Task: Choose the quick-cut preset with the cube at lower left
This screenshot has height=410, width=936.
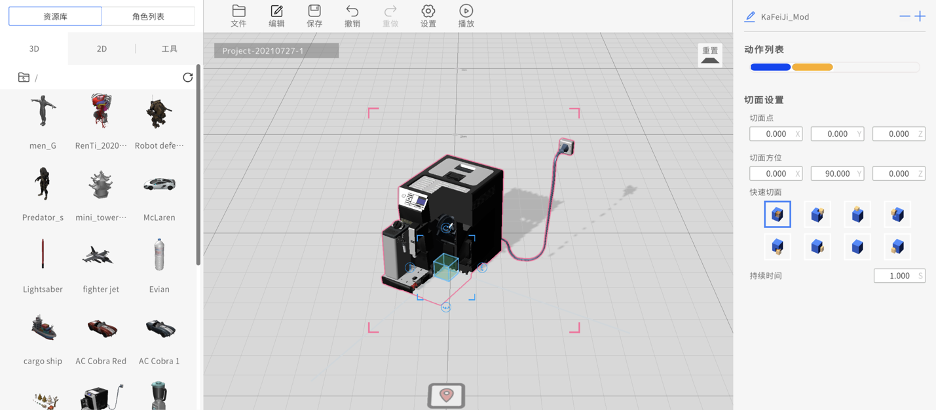Action: [897, 246]
